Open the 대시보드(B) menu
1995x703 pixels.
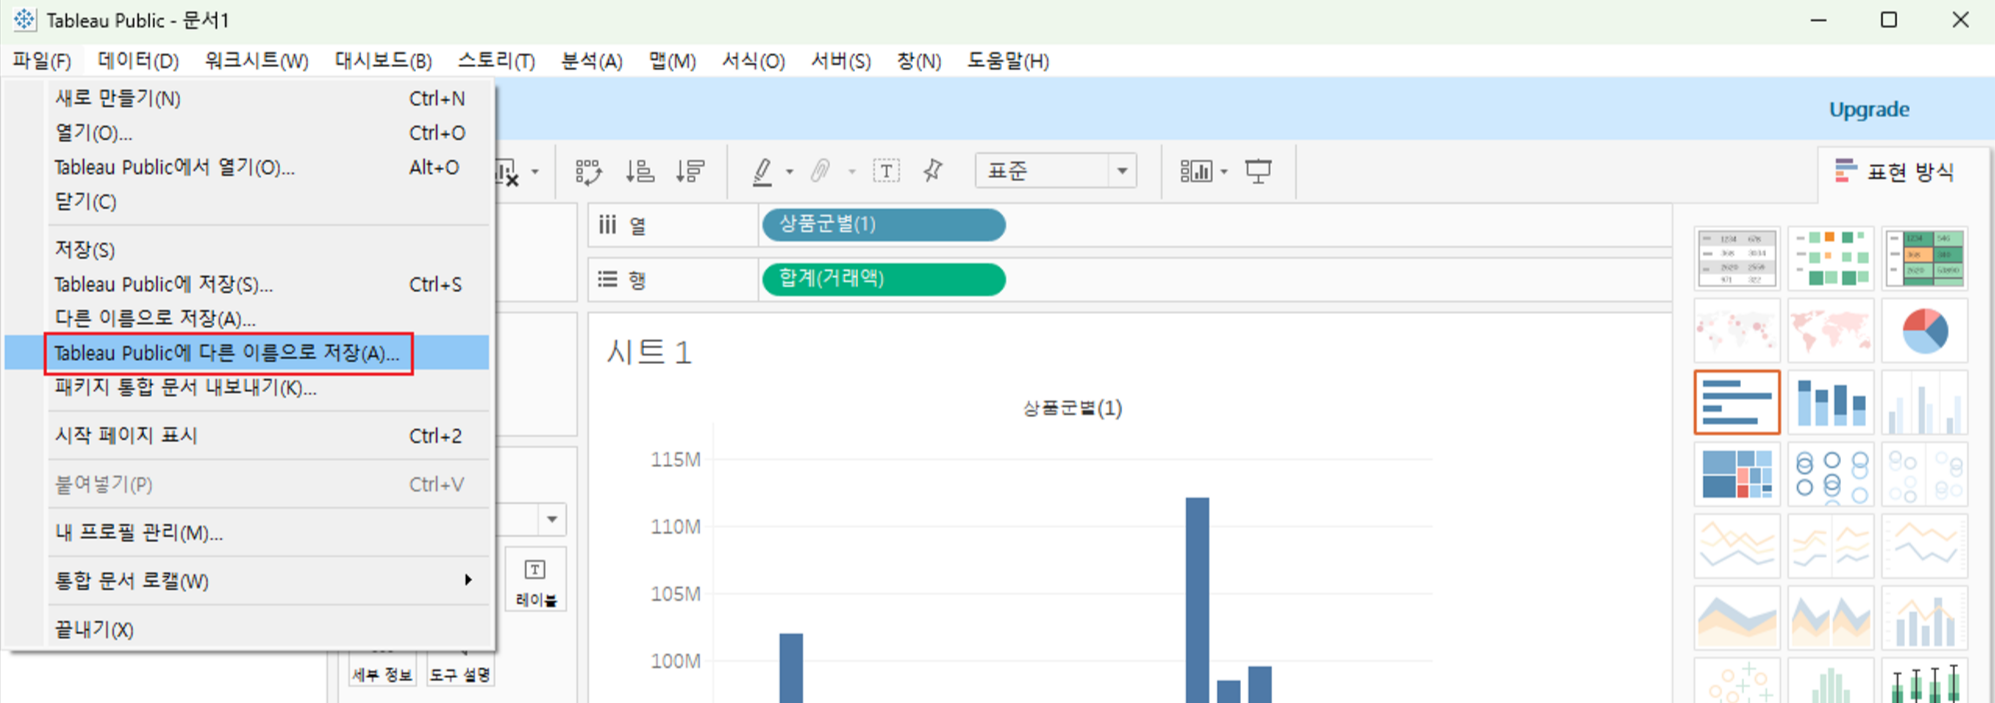click(x=383, y=61)
